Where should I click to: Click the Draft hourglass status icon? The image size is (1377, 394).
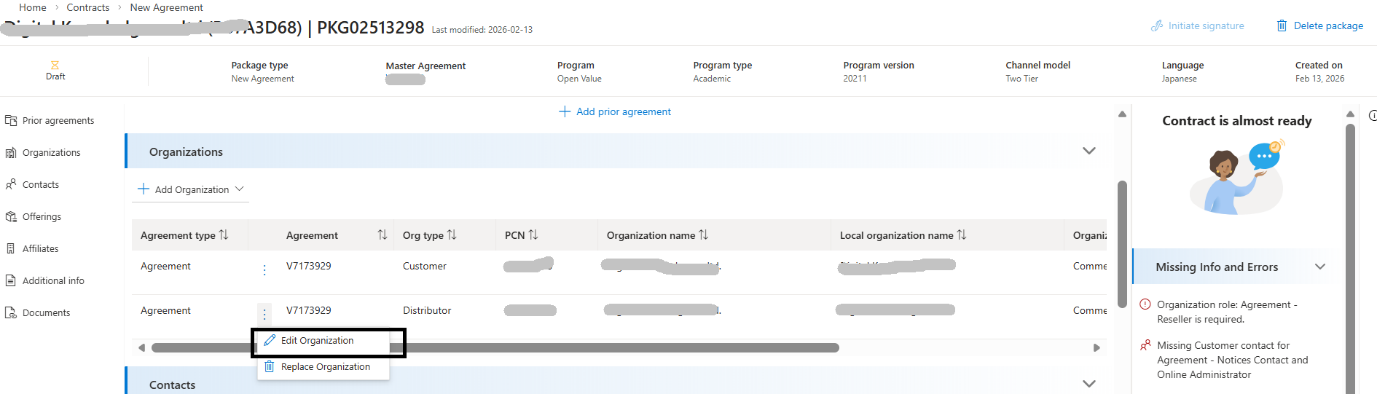coord(55,64)
